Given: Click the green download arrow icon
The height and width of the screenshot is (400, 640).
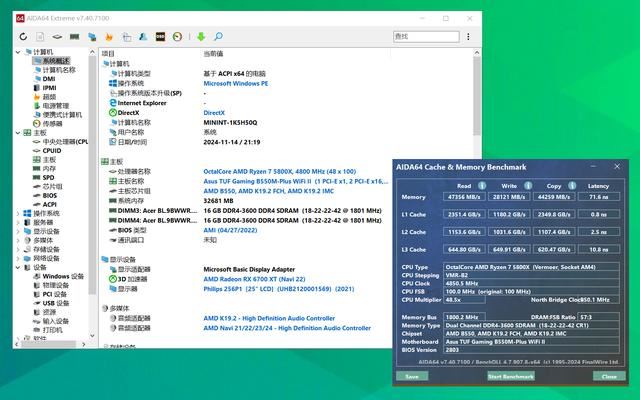Looking at the screenshot, I should click(201, 37).
